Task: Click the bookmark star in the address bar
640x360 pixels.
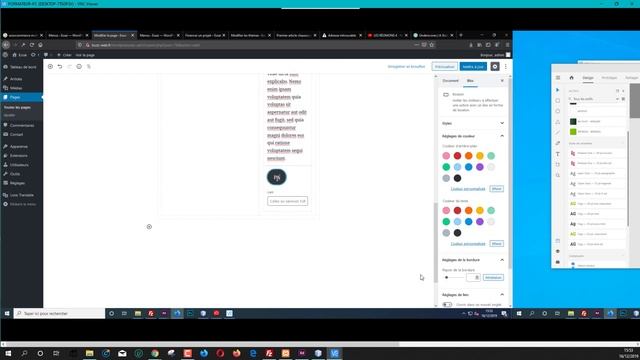Action: tap(431, 45)
